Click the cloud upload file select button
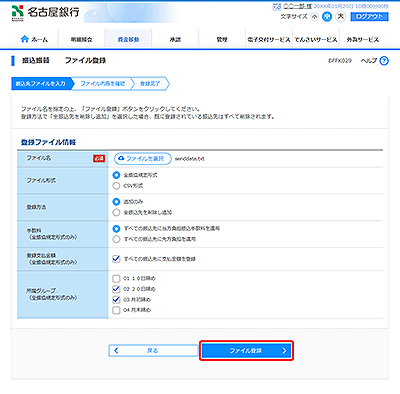This screenshot has height=394, width=400. click(143, 159)
